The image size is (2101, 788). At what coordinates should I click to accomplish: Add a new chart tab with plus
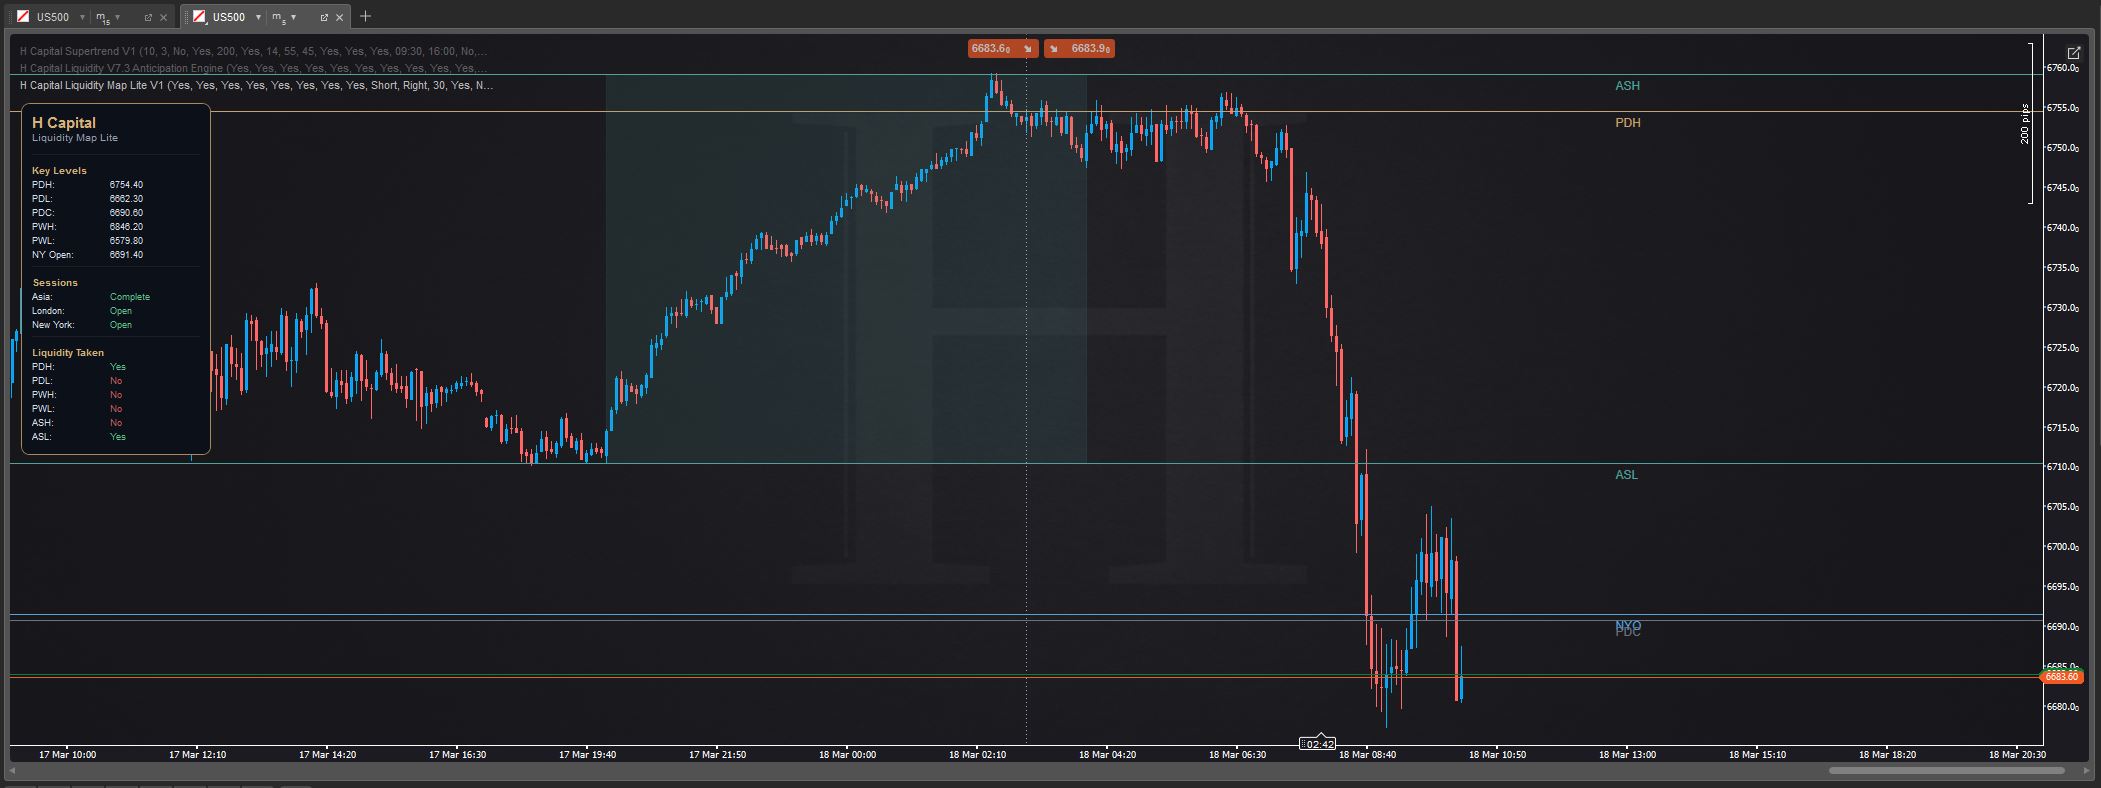(x=365, y=16)
